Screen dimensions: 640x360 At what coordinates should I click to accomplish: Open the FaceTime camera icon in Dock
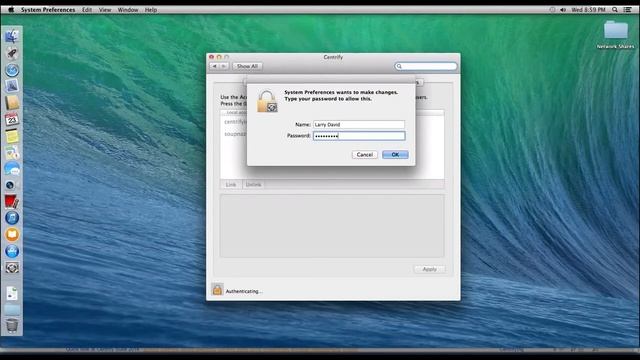coord(12,185)
